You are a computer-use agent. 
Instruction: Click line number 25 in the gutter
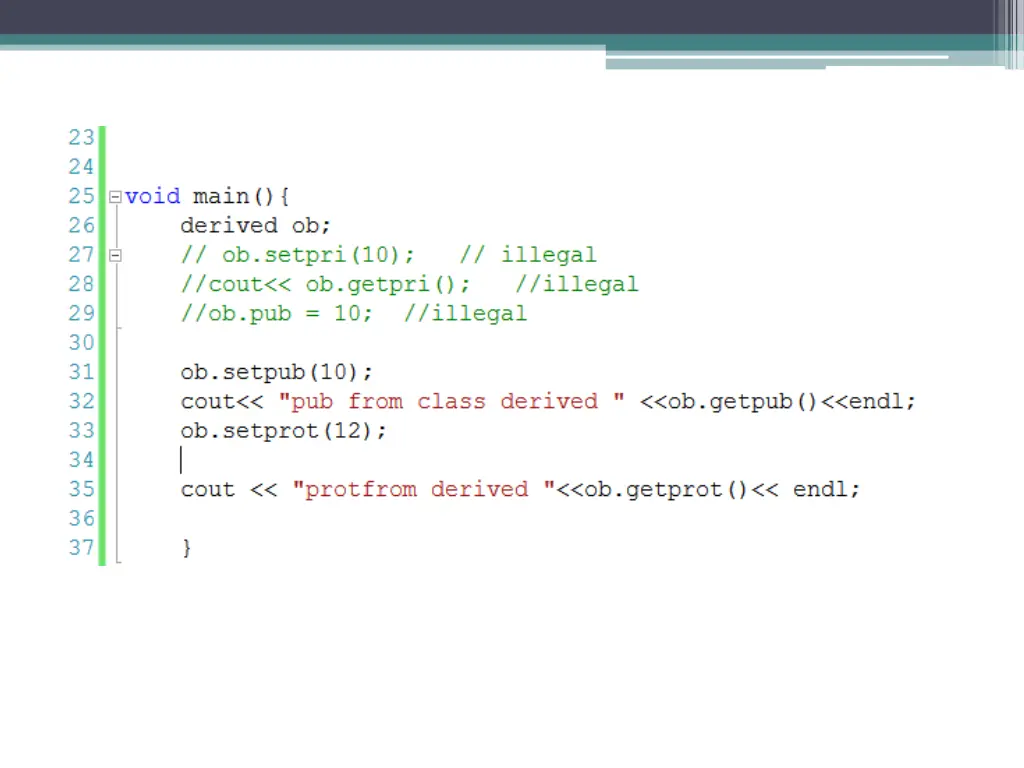click(x=81, y=196)
